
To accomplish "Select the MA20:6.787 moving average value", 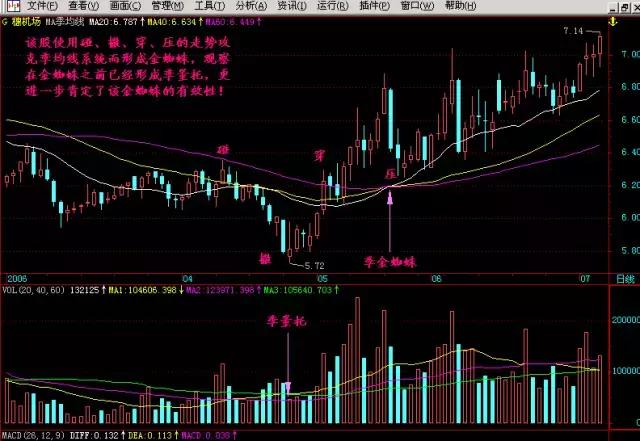I will [113, 22].
